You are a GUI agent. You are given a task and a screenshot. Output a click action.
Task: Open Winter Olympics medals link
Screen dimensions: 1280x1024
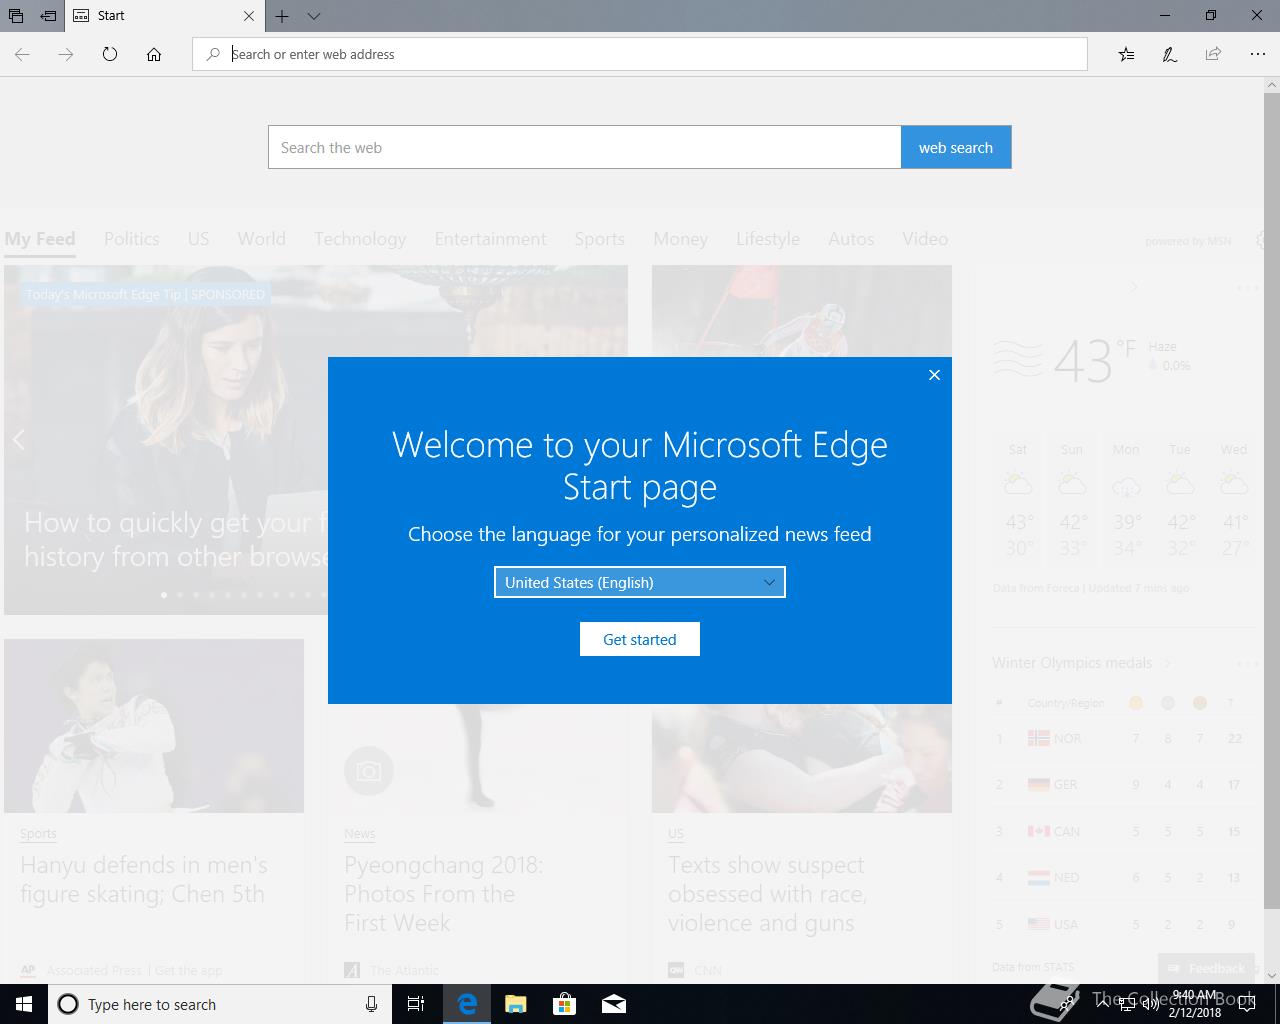1072,663
